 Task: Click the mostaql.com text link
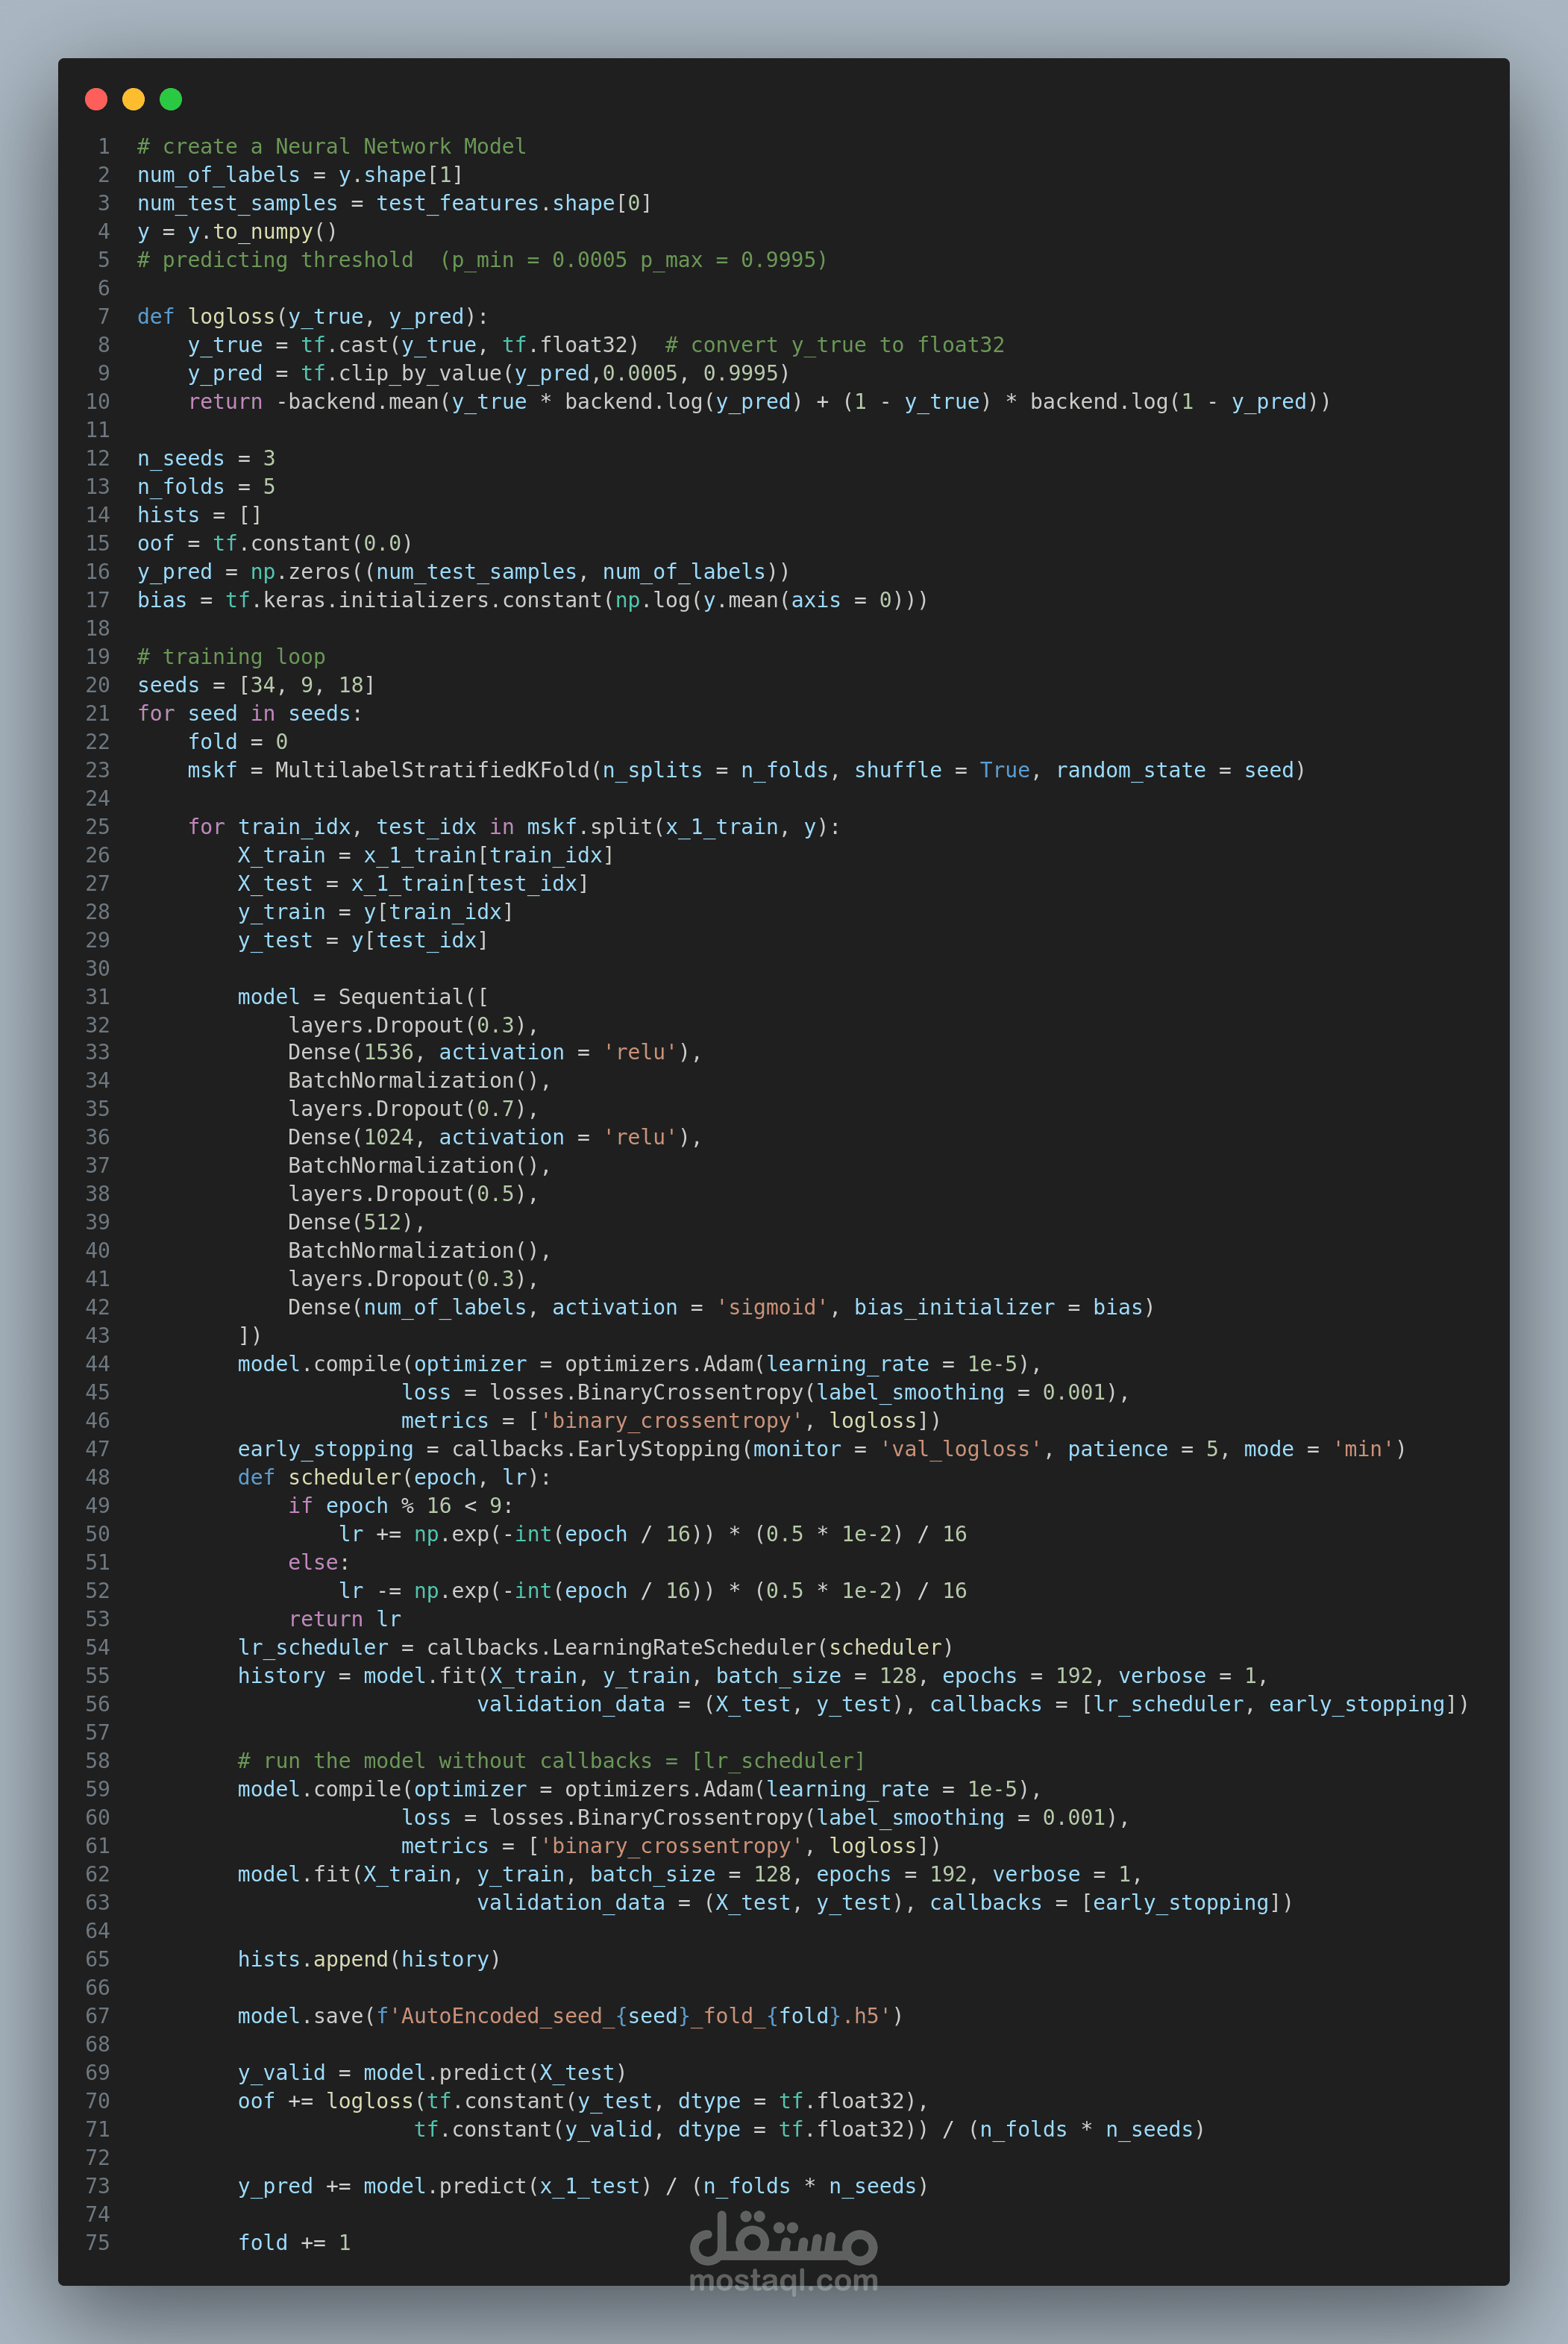[783, 2281]
